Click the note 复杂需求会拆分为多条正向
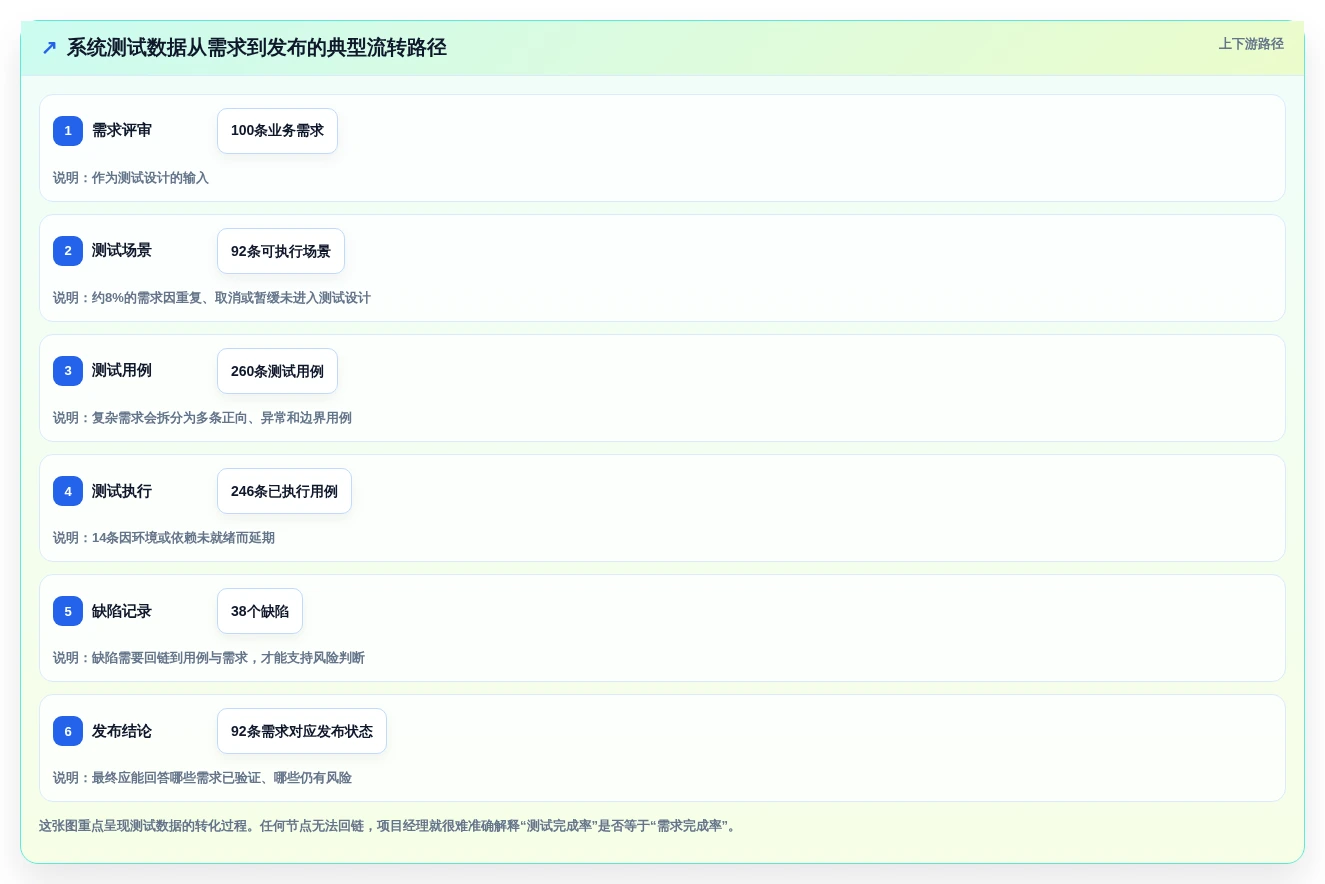The height and width of the screenshot is (884, 1325). [202, 418]
